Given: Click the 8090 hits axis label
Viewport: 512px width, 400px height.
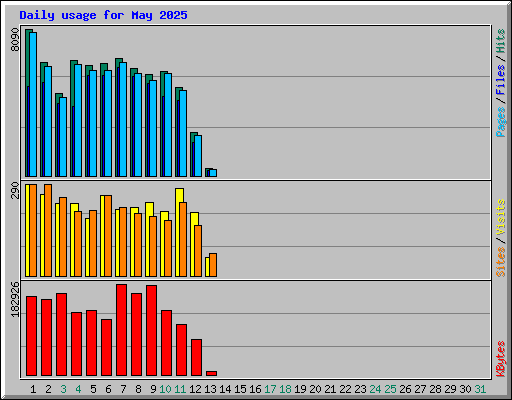Looking at the screenshot, I should tap(15, 40).
